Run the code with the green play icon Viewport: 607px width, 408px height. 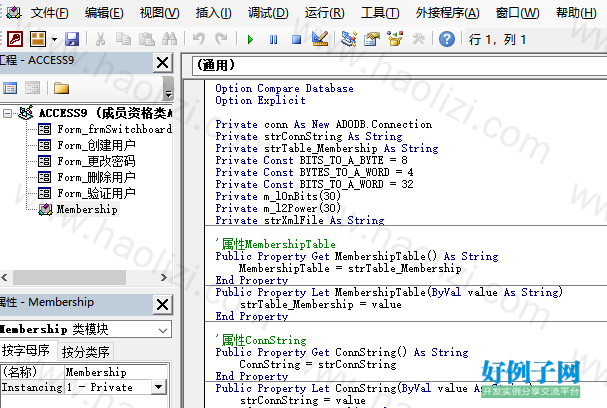tap(250, 39)
